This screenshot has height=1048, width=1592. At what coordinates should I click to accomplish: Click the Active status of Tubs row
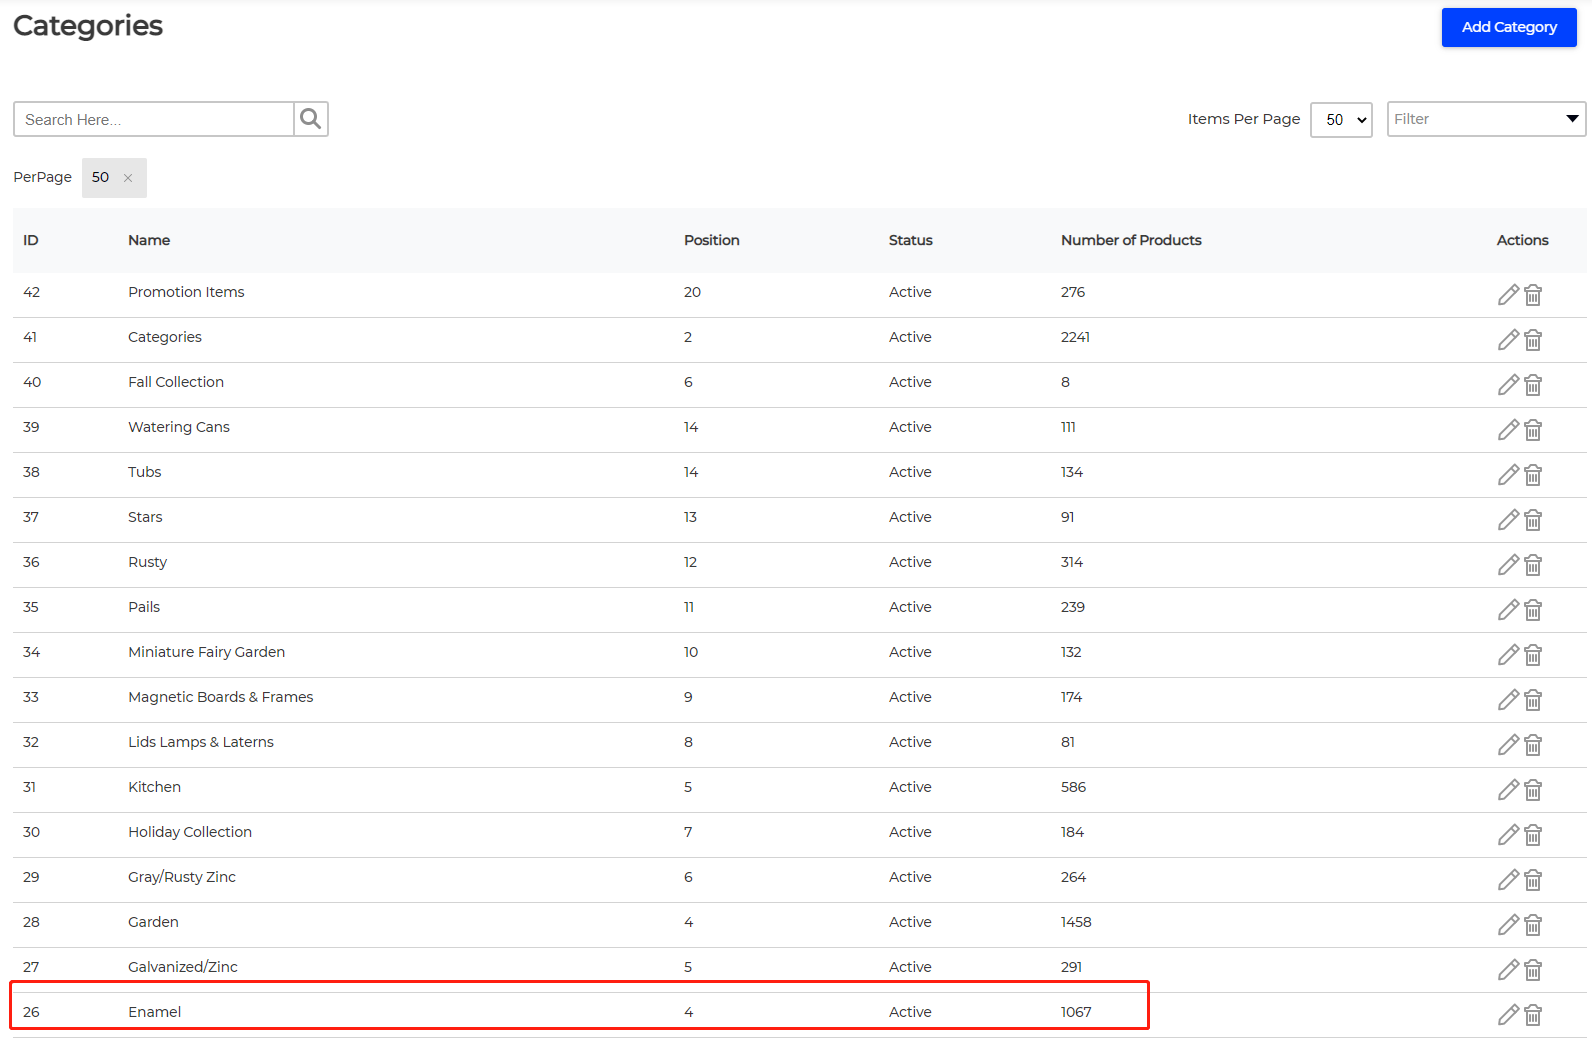910,472
